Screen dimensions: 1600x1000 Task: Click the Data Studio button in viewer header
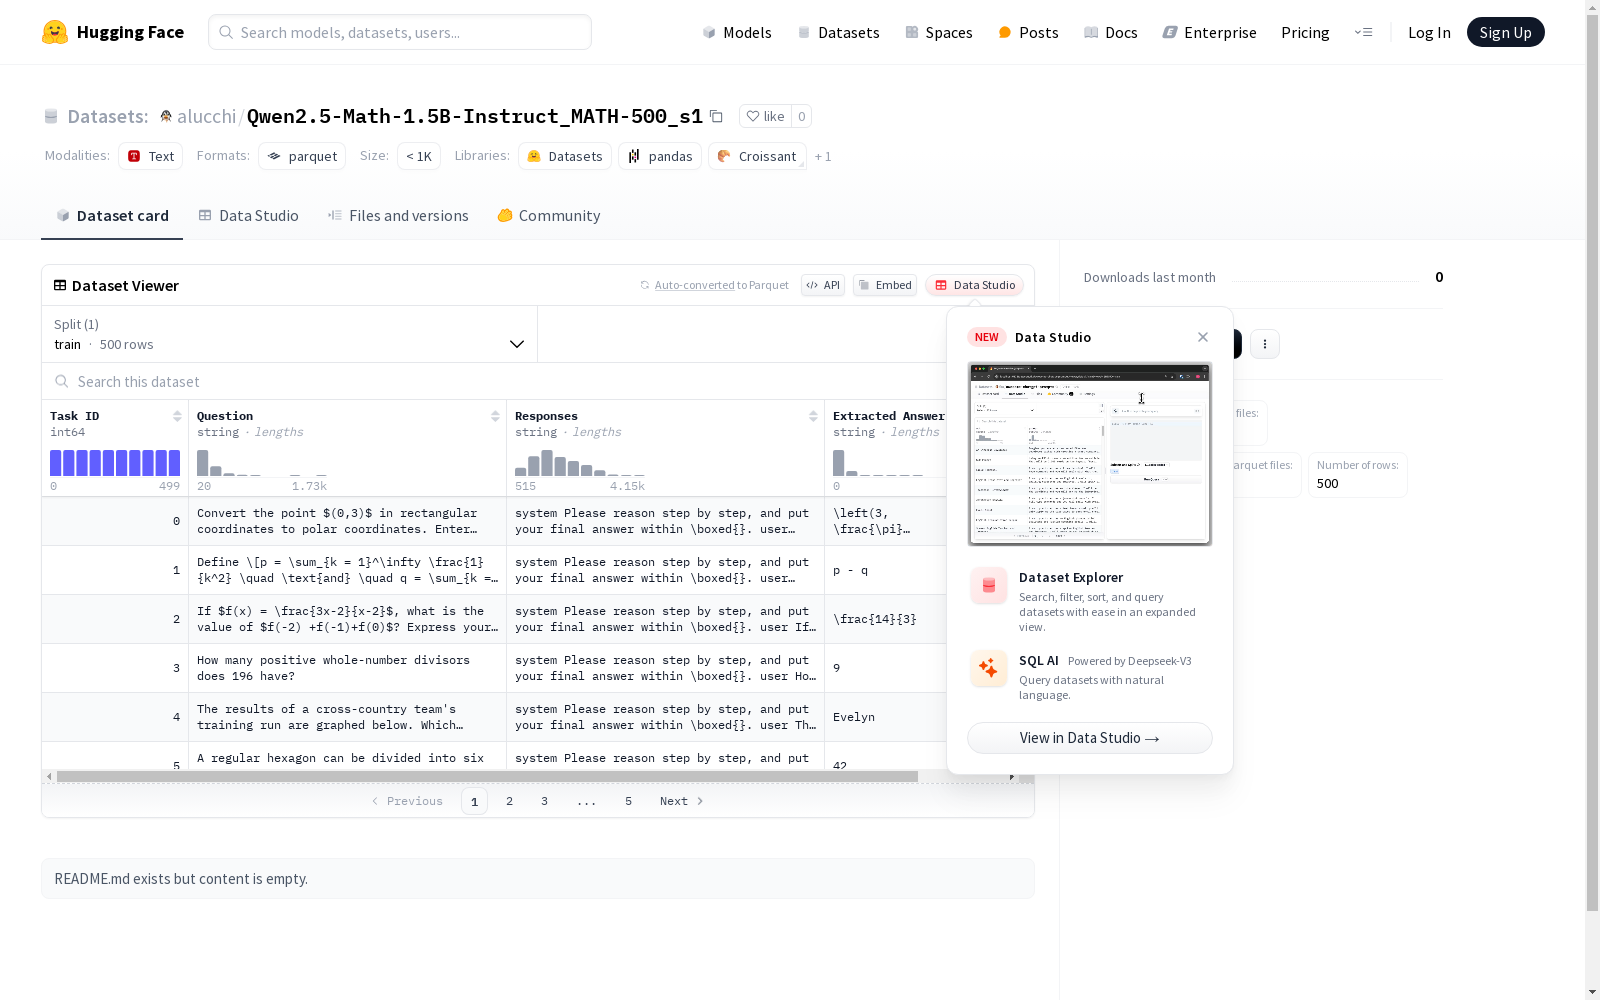point(975,285)
